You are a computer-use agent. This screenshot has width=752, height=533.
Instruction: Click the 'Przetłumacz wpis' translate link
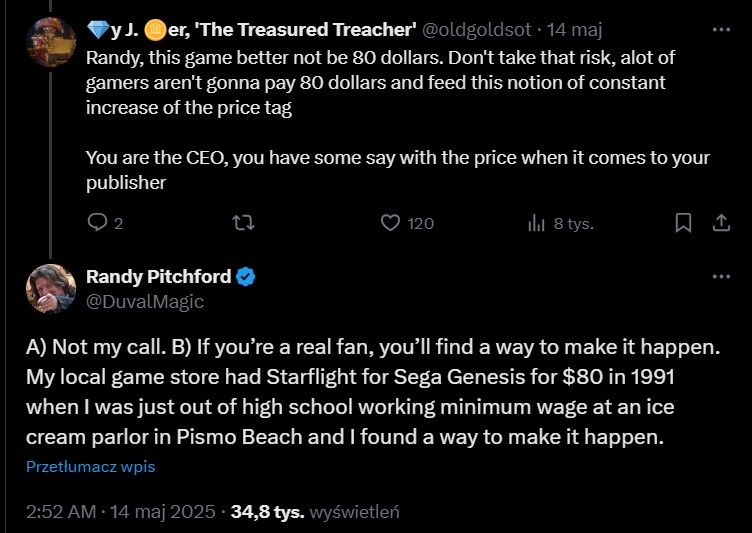[x=91, y=466]
